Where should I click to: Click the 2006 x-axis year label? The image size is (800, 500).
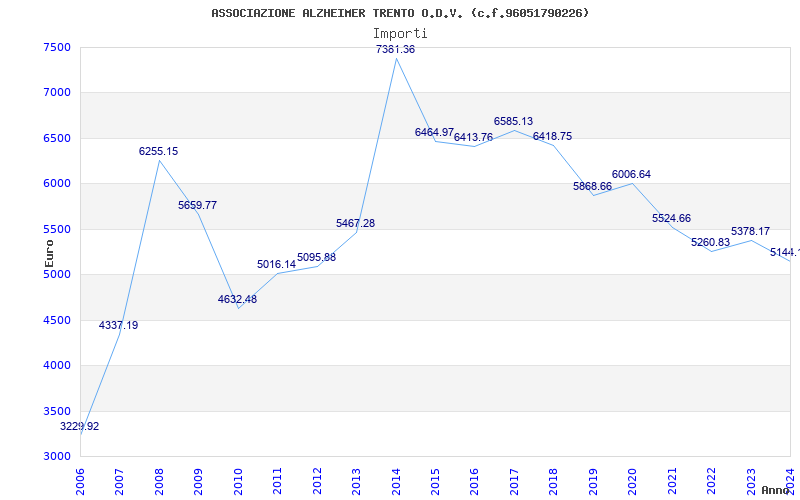pyautogui.click(x=80, y=482)
